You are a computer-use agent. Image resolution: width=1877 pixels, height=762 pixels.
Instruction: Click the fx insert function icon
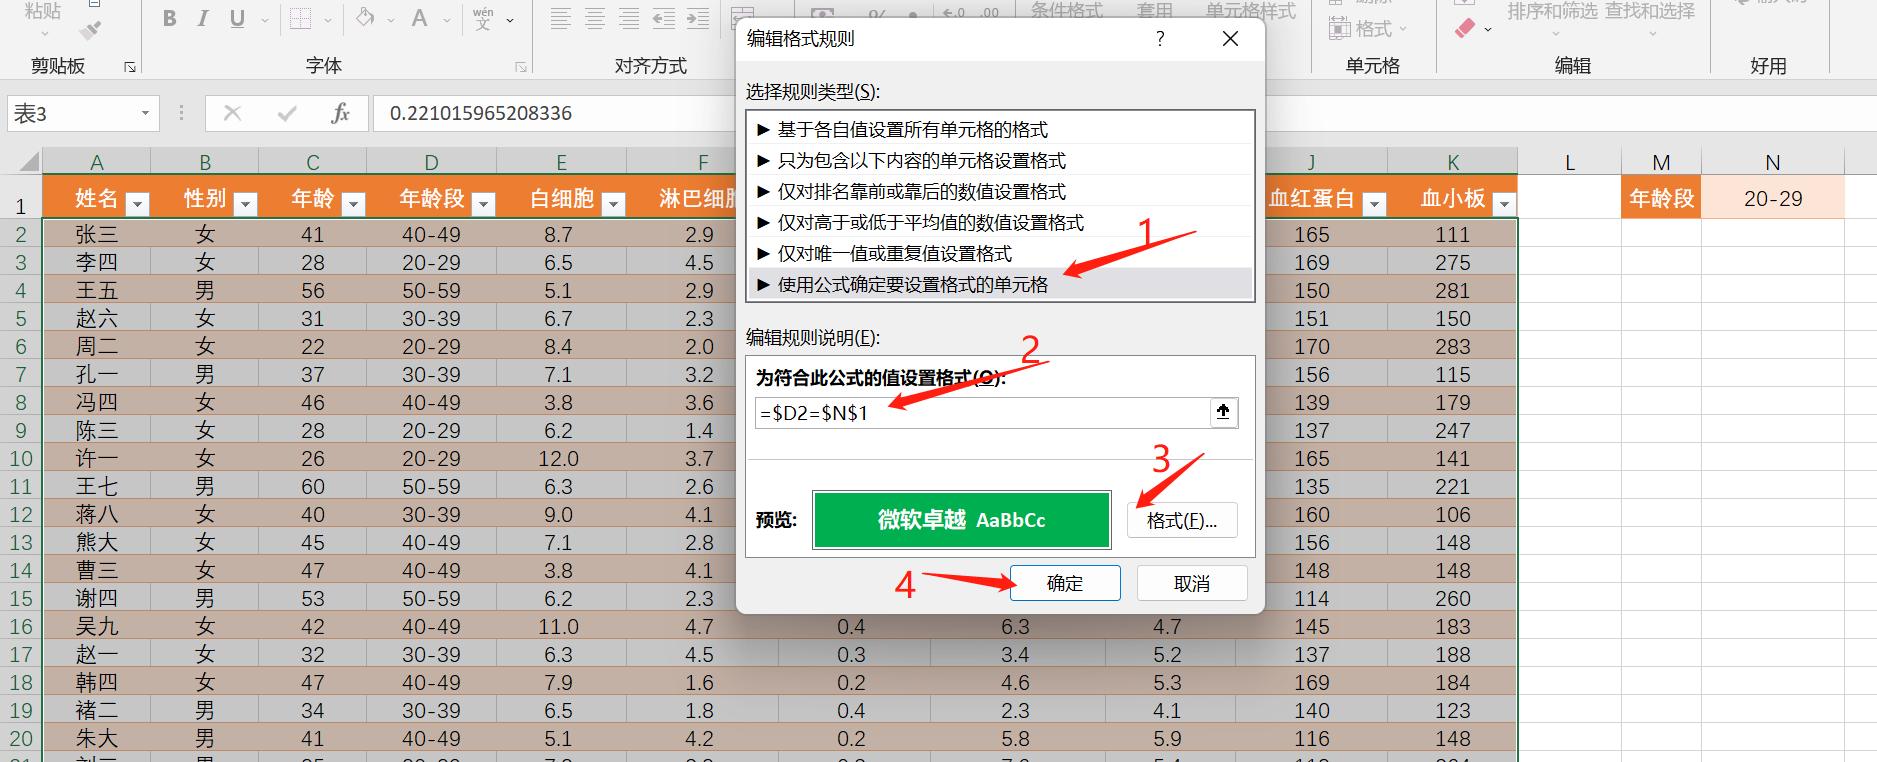point(340,113)
